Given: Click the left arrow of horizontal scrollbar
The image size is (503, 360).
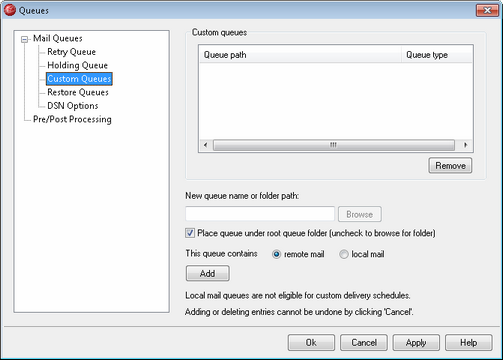Looking at the screenshot, I should click(205, 145).
